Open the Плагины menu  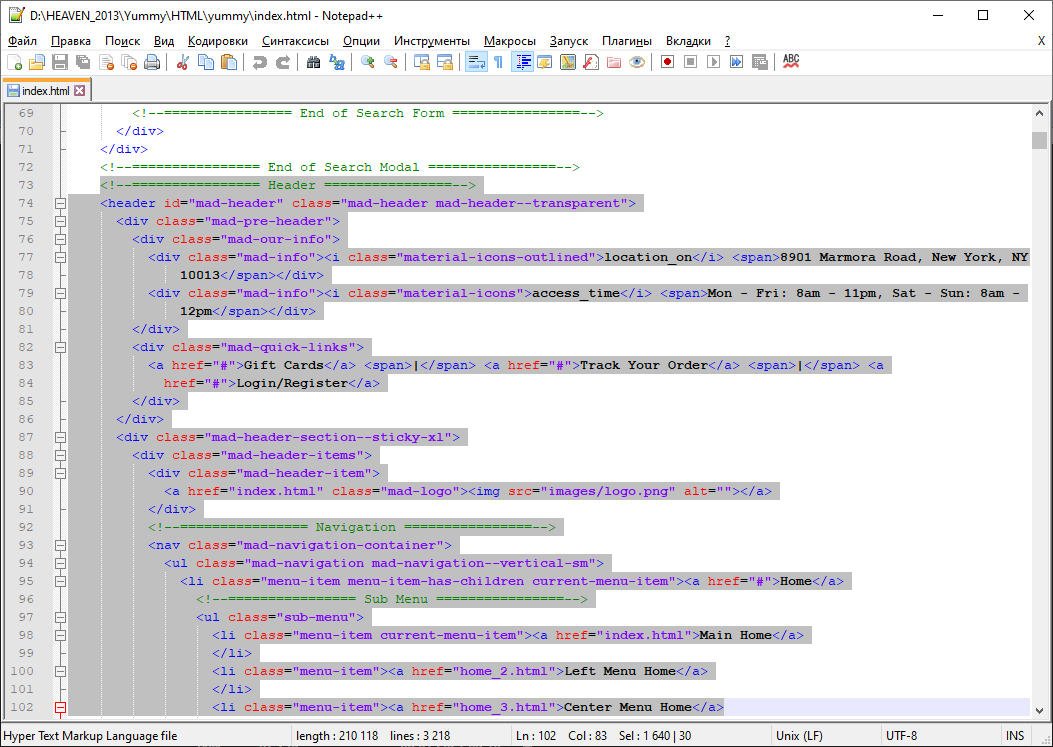626,41
